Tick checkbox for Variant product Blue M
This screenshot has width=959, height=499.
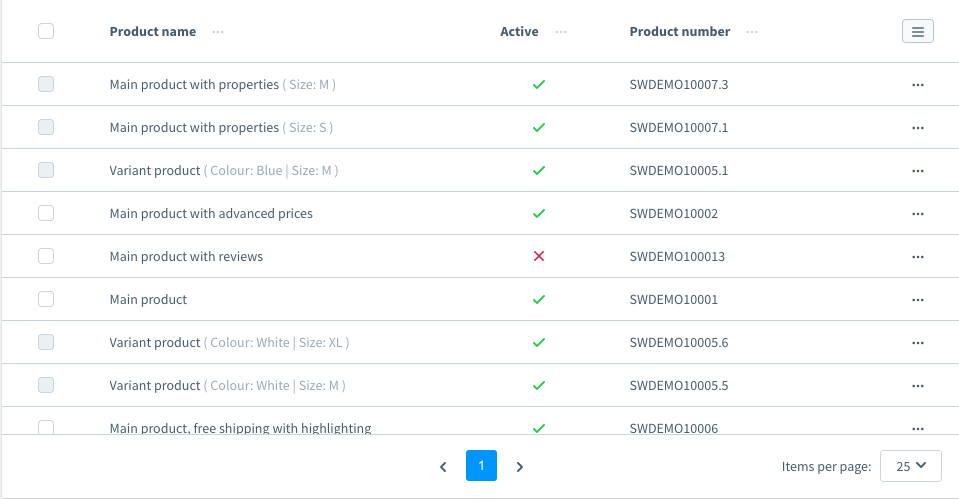[46, 170]
